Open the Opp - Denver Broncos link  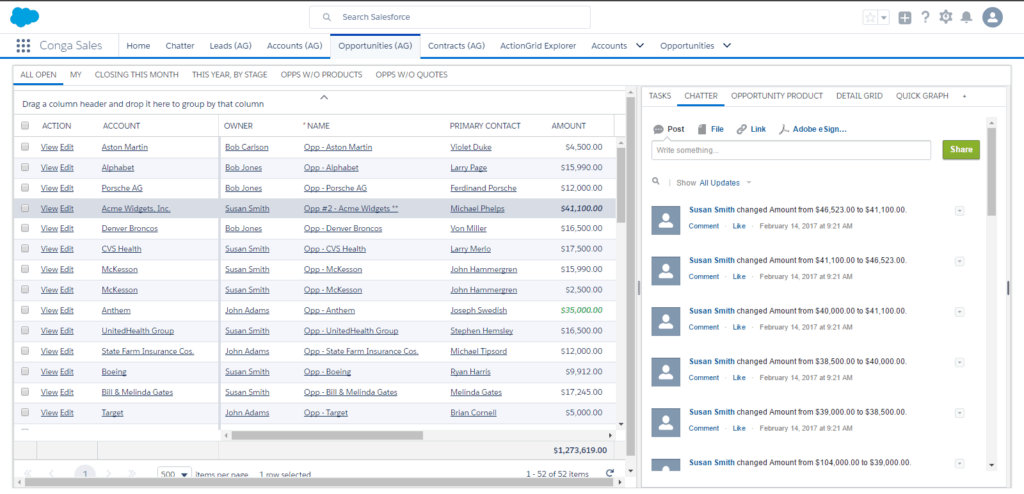click(343, 229)
